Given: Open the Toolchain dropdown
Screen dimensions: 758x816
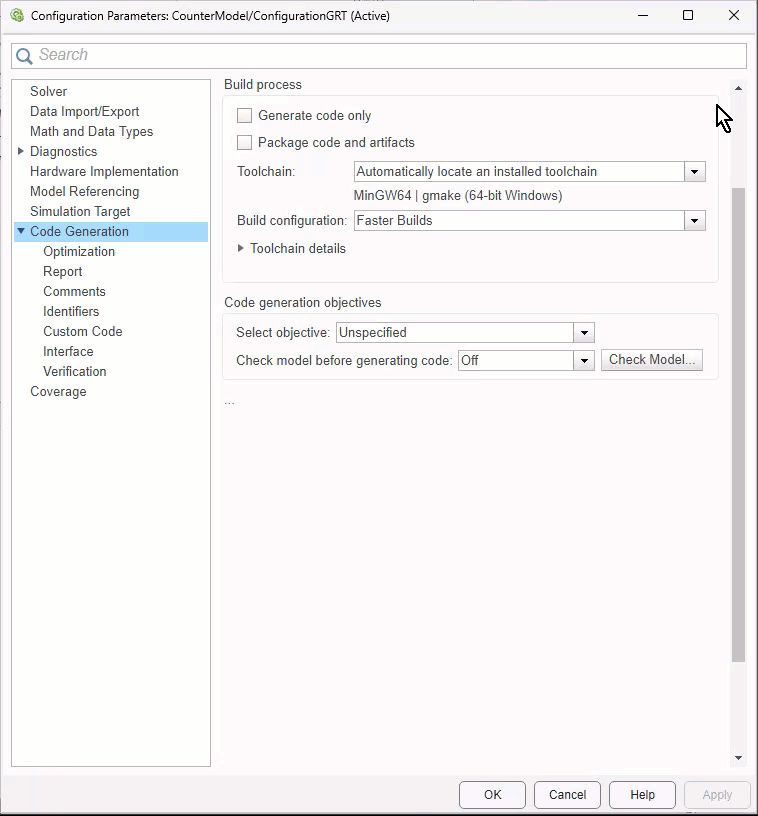Looking at the screenshot, I should coord(694,172).
